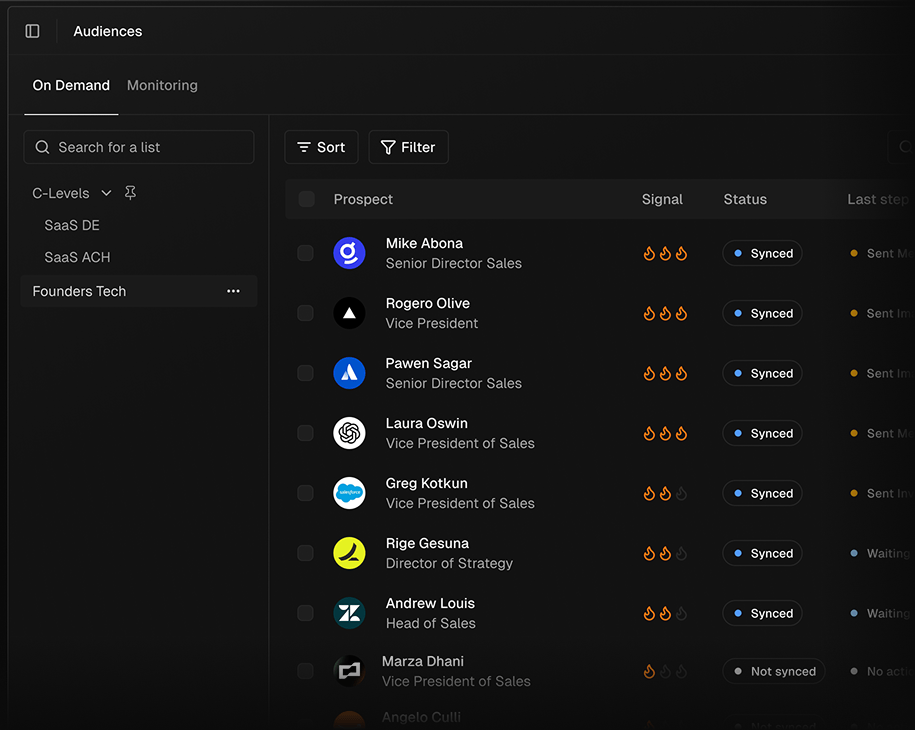Select the On Demand tab
Viewport: 915px width, 730px height.
[71, 85]
